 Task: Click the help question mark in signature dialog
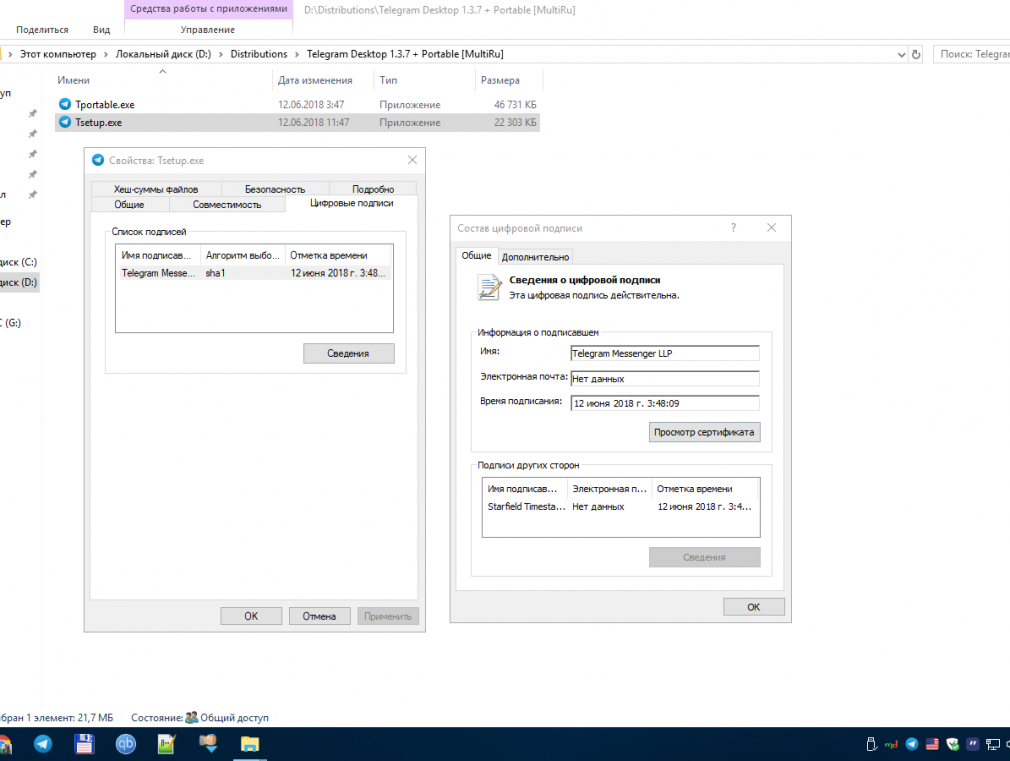tap(733, 227)
